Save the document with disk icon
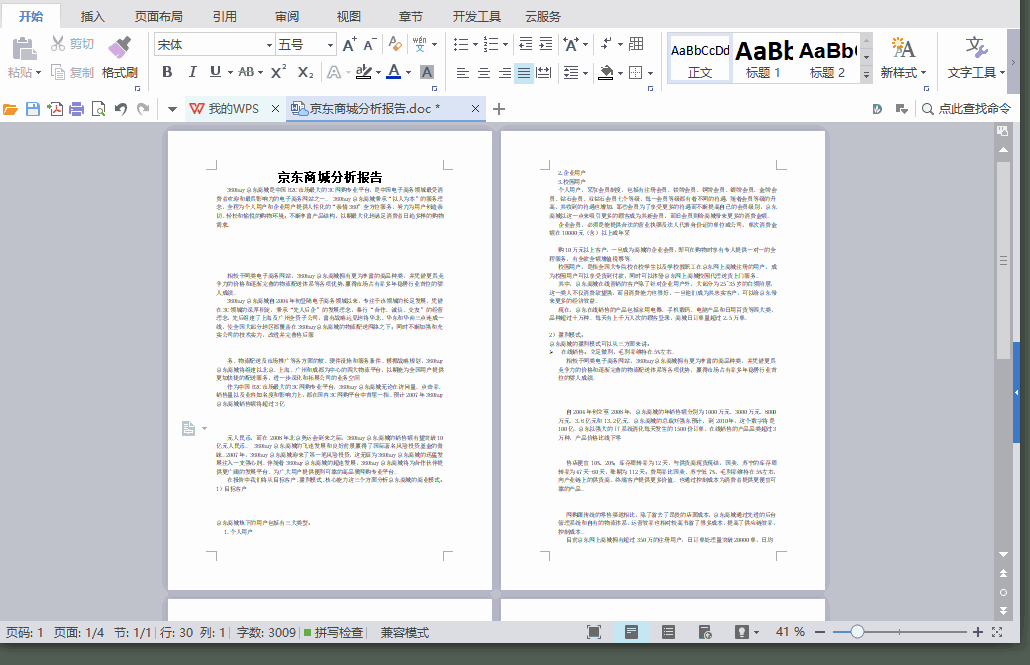Image resolution: width=1030 pixels, height=665 pixels. pos(33,109)
